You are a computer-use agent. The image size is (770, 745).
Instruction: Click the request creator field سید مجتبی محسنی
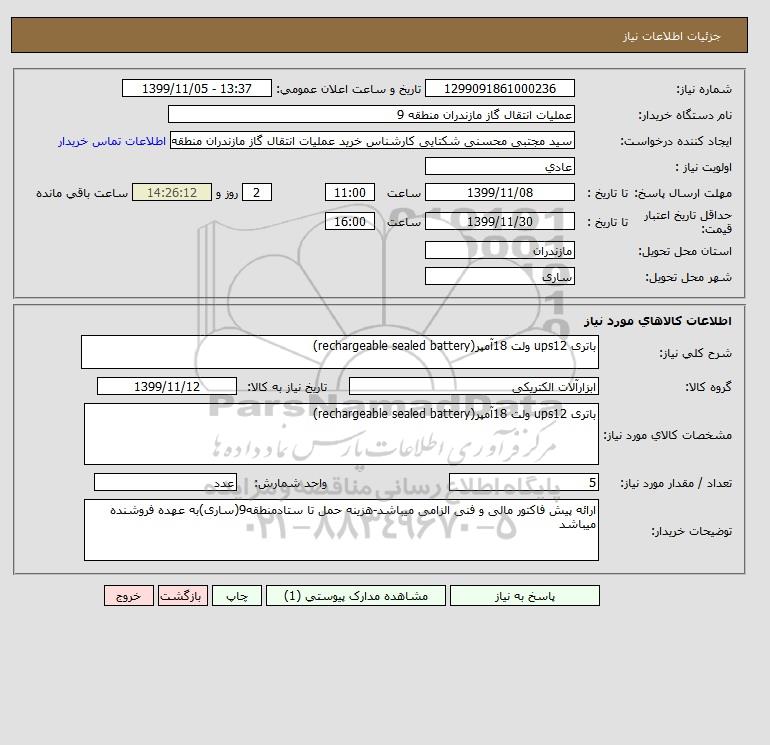[372, 140]
